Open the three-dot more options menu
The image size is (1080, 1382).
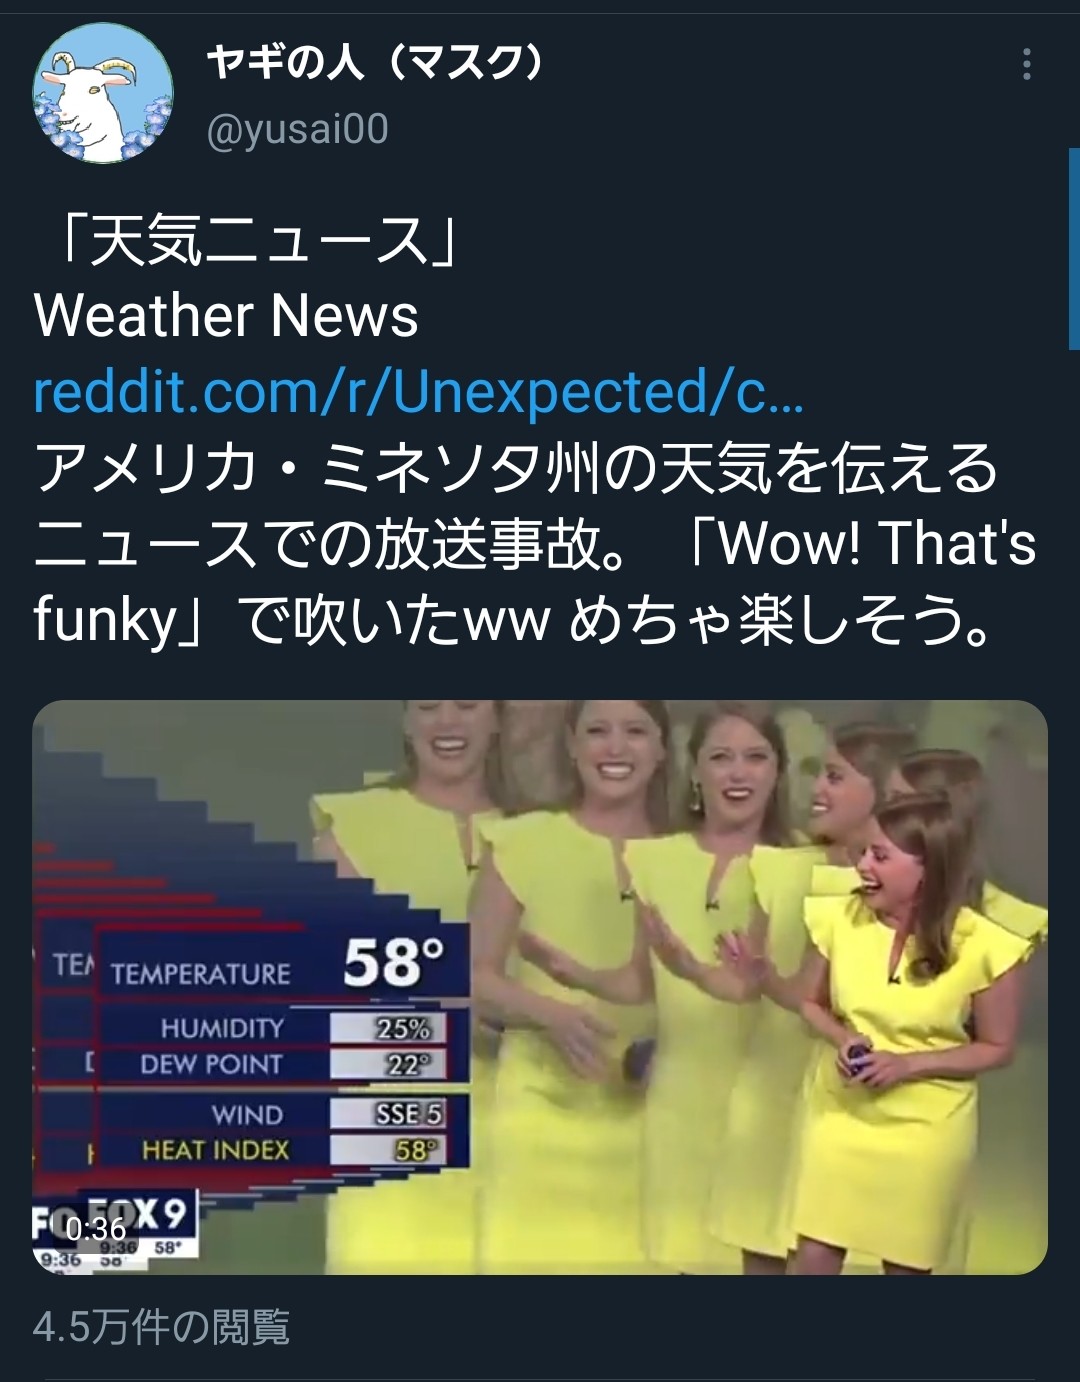tap(1026, 64)
